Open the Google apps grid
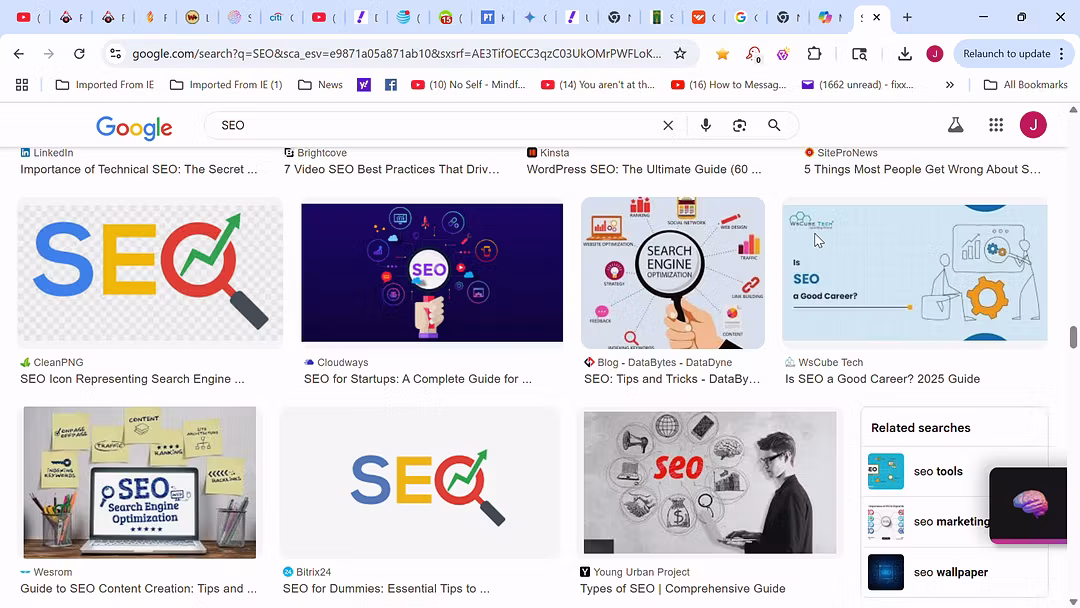Screen dimensions: 1080x608 coord(995,125)
